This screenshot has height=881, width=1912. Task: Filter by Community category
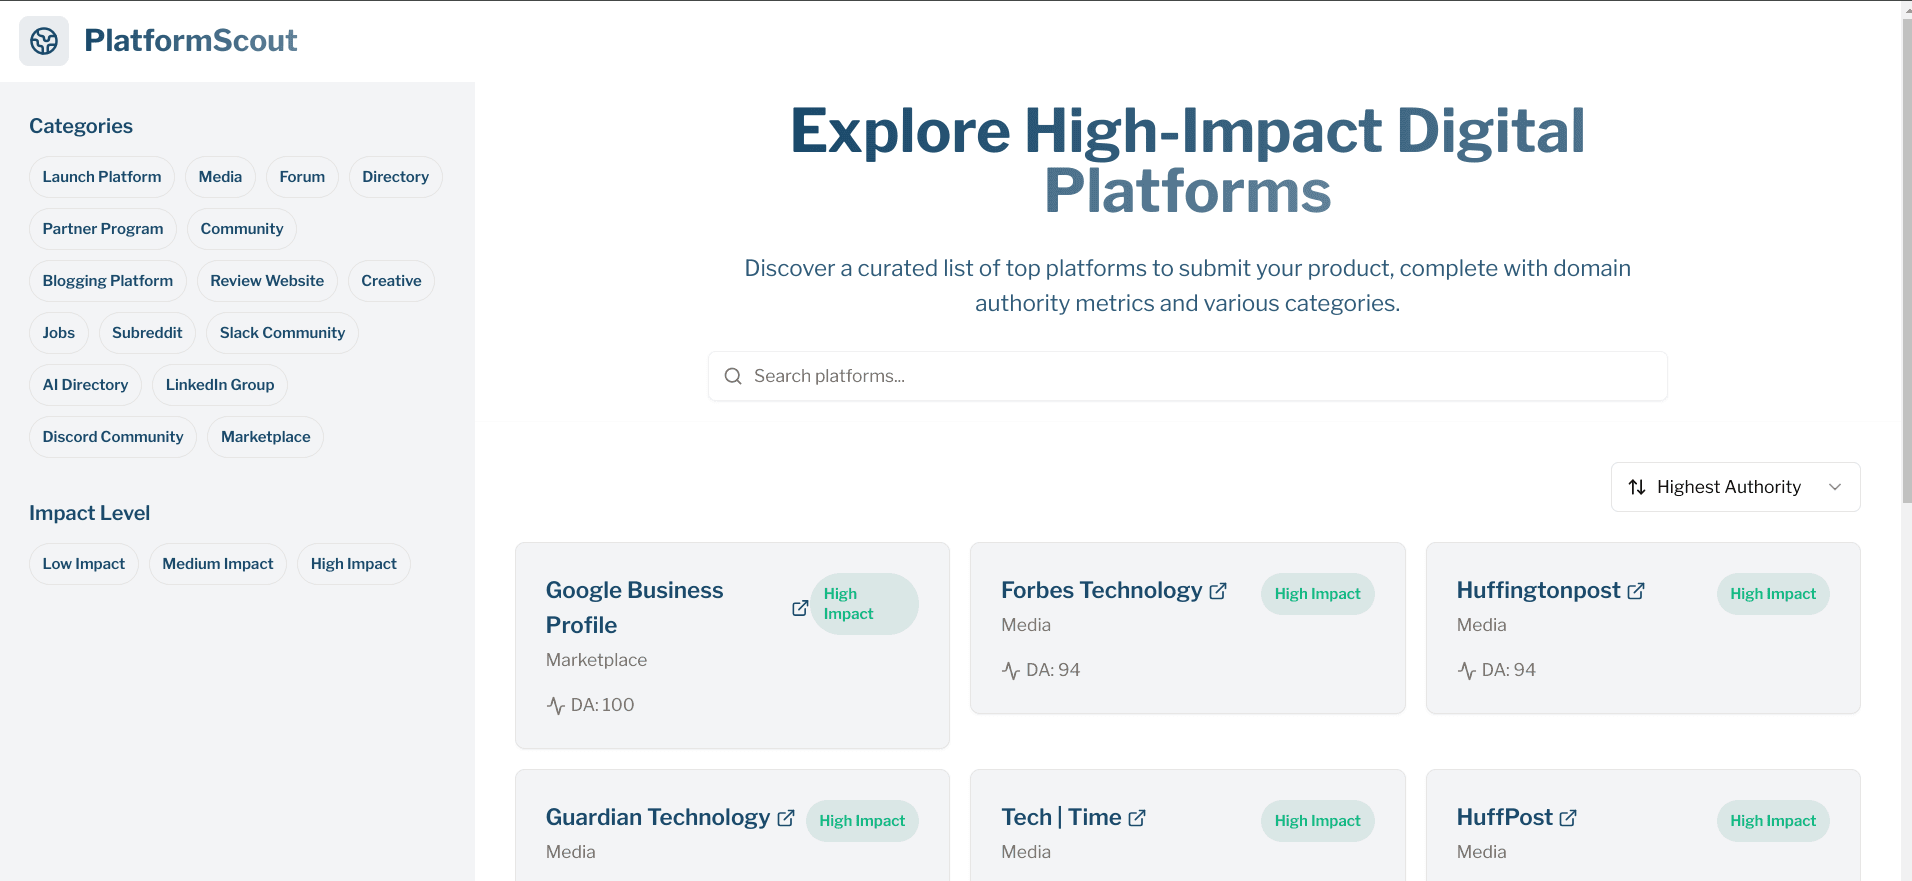click(242, 229)
